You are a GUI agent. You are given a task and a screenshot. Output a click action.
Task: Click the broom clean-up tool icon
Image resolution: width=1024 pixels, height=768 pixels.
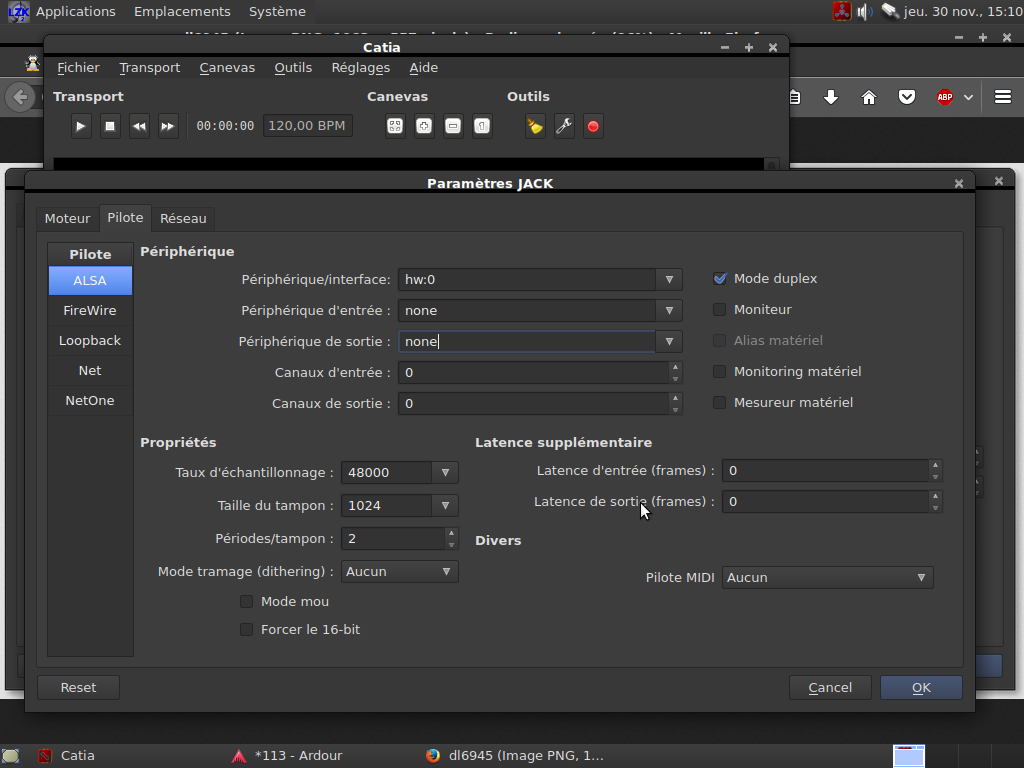[x=536, y=126]
